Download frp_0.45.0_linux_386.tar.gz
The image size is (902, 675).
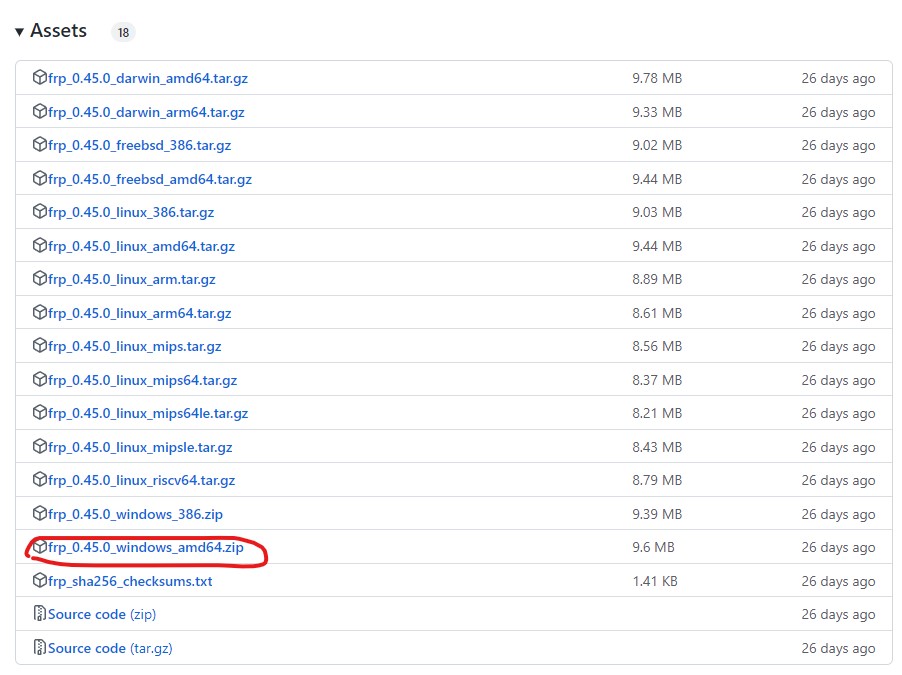pos(131,212)
